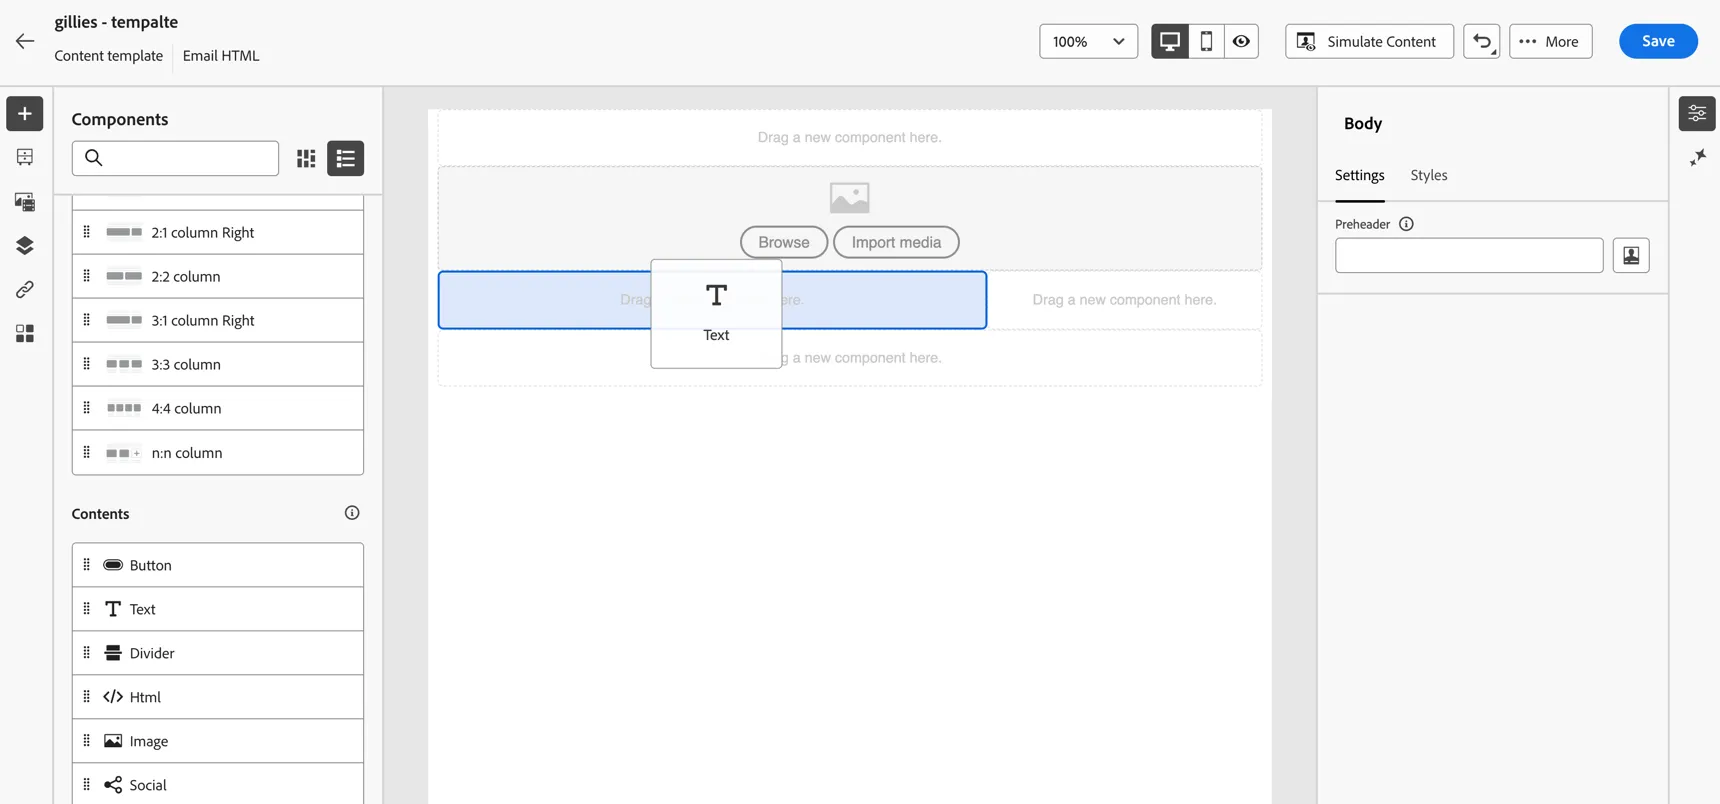Screen dimensions: 1720x804
Task: Select the 3:3 column component
Action: click(x=218, y=364)
